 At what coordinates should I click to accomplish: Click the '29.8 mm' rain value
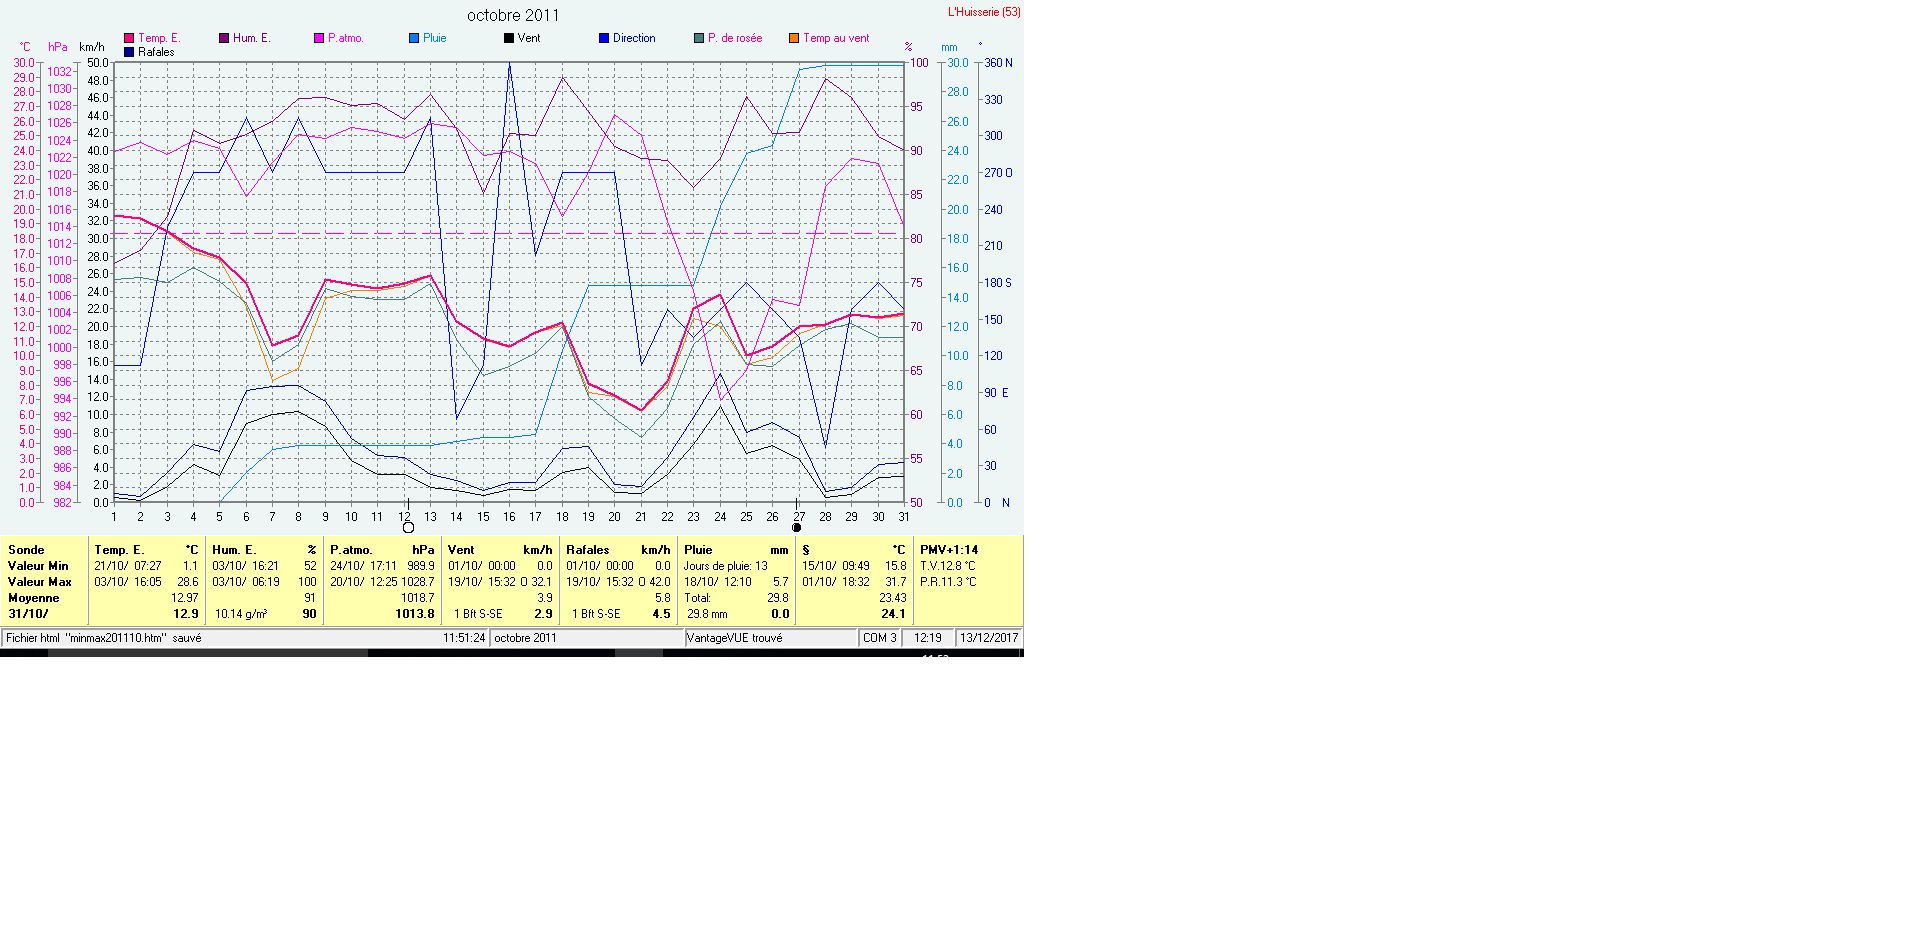(x=707, y=614)
